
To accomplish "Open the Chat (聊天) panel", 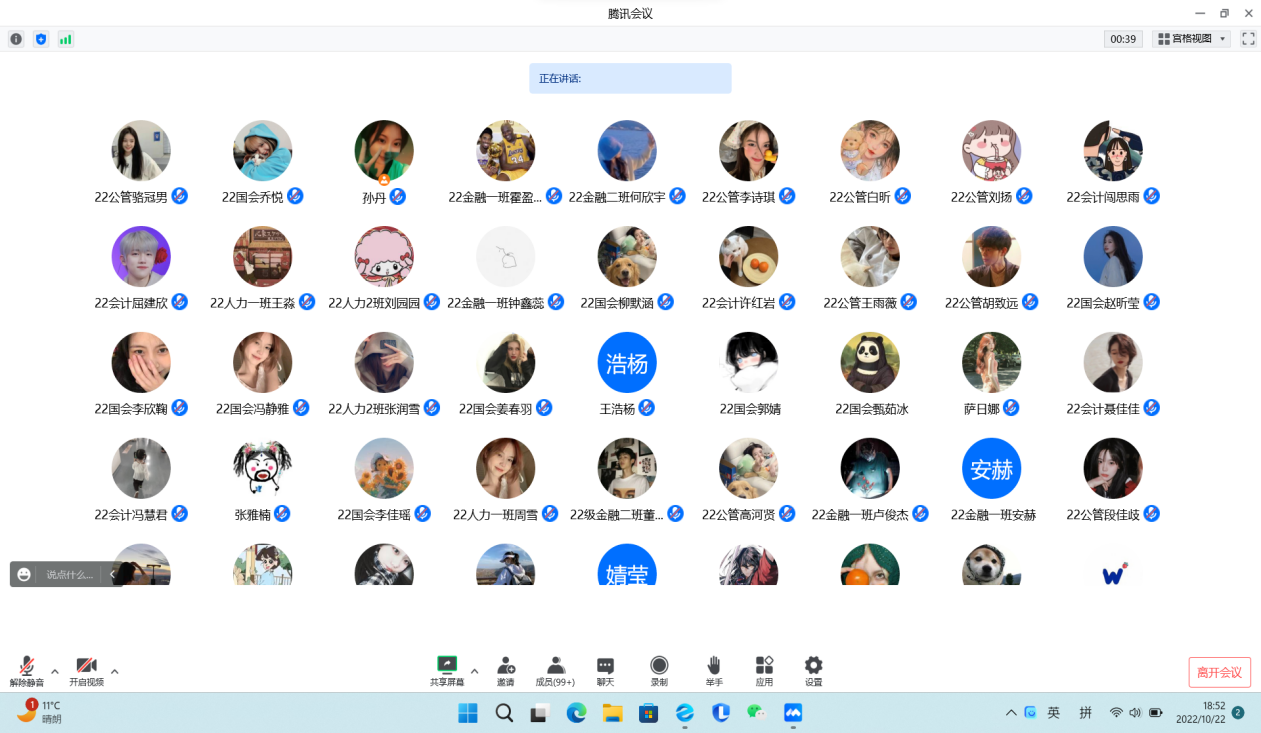I will pos(605,671).
